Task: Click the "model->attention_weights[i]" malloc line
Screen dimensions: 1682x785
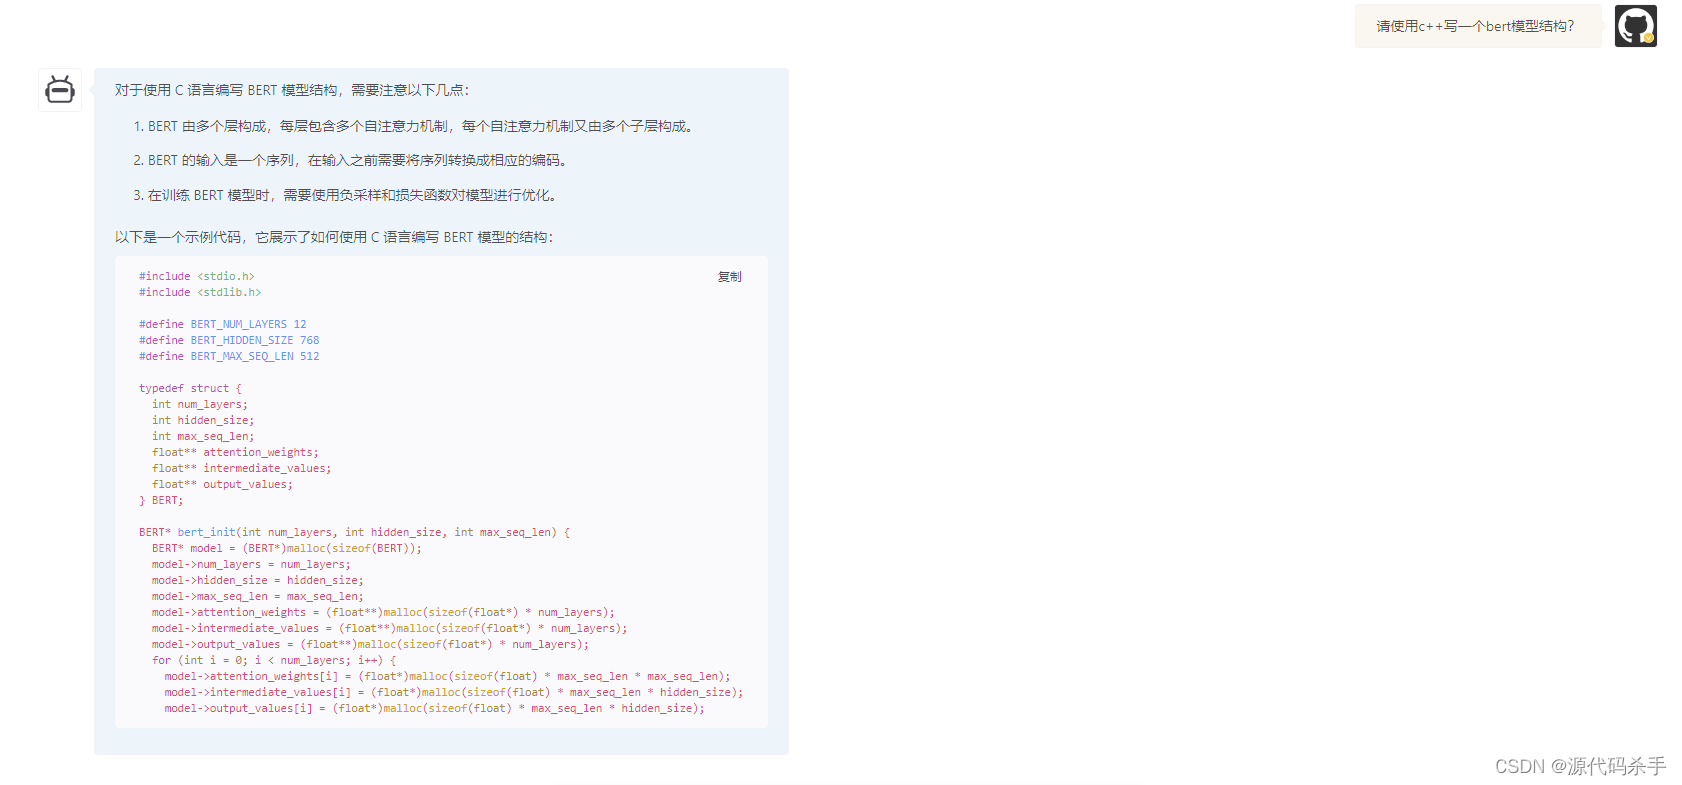Action: point(448,676)
